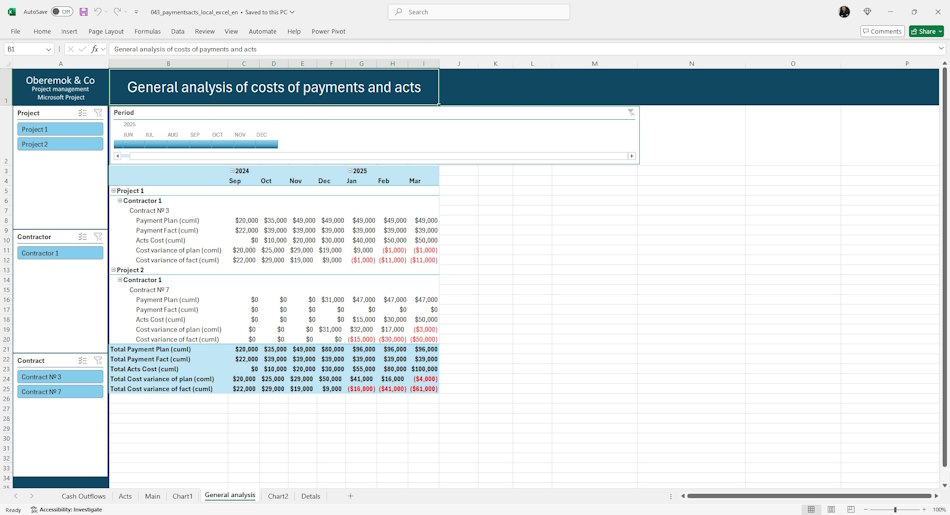Open Customize Quick Access Toolbar menu

coord(136,12)
